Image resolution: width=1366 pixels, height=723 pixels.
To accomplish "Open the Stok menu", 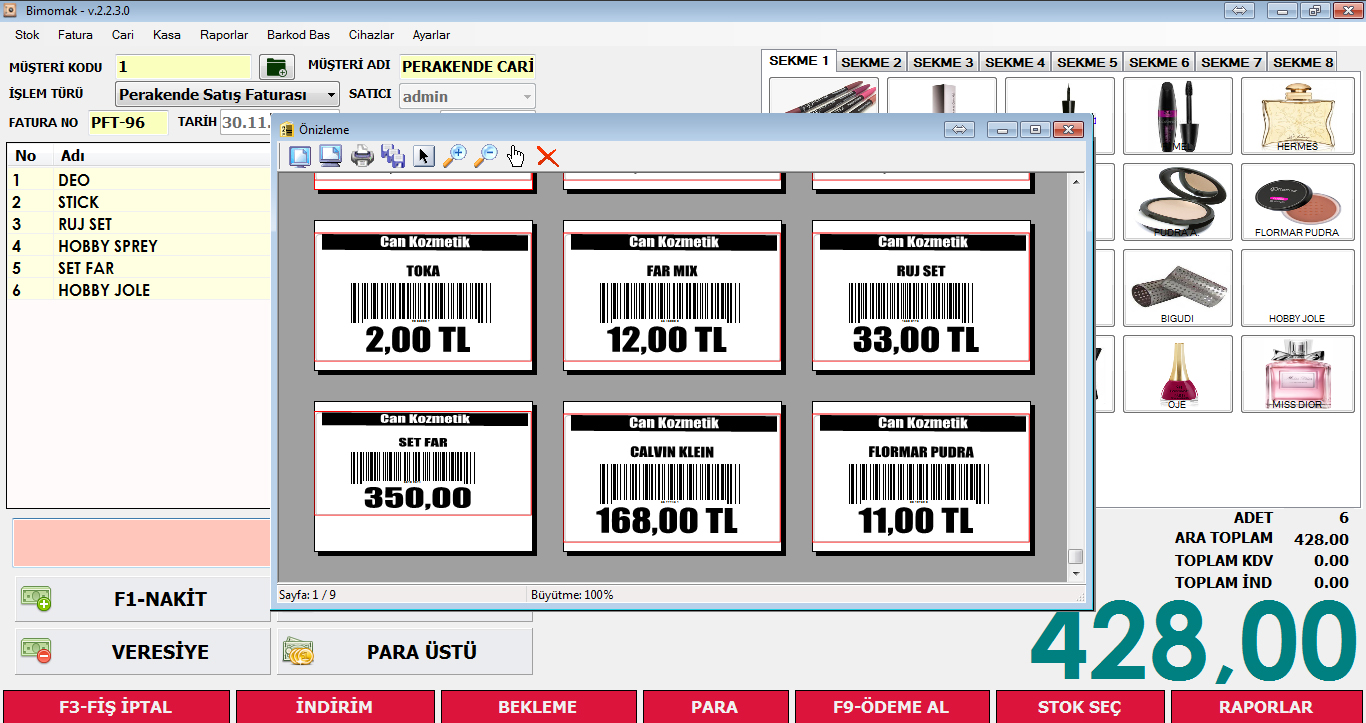I will pos(27,34).
